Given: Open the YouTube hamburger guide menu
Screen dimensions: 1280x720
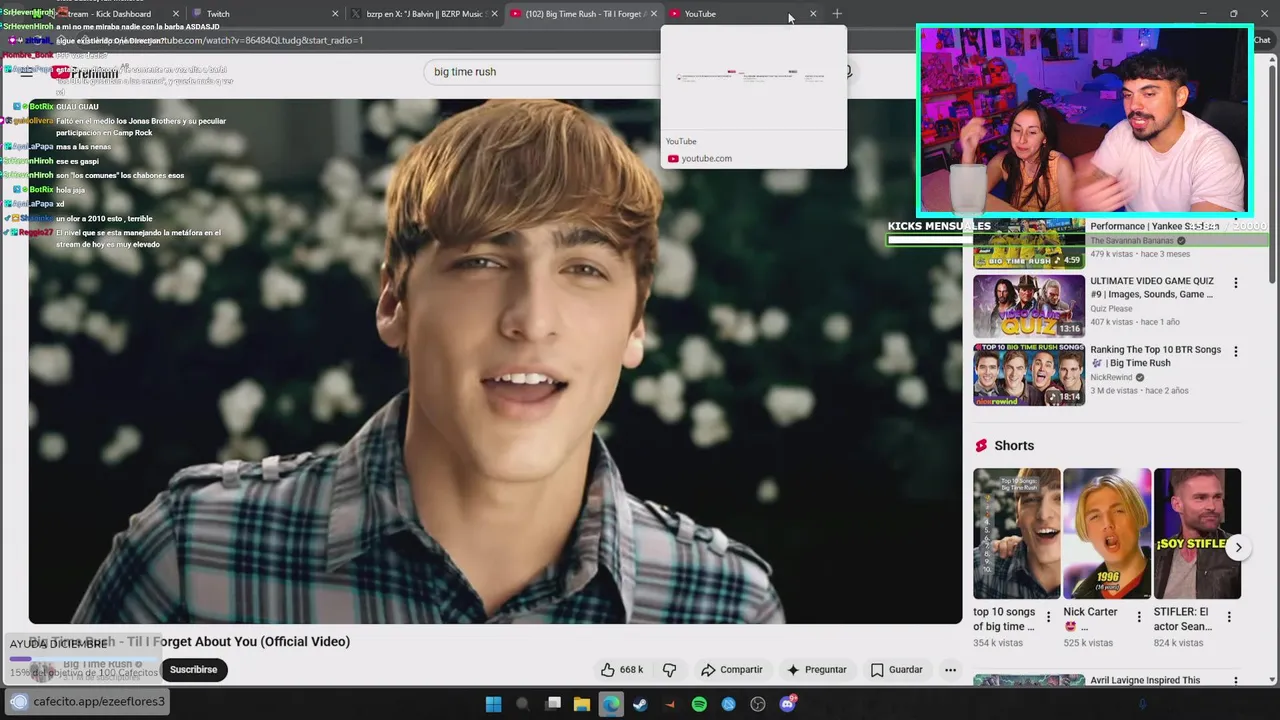Looking at the screenshot, I should [x=27, y=72].
